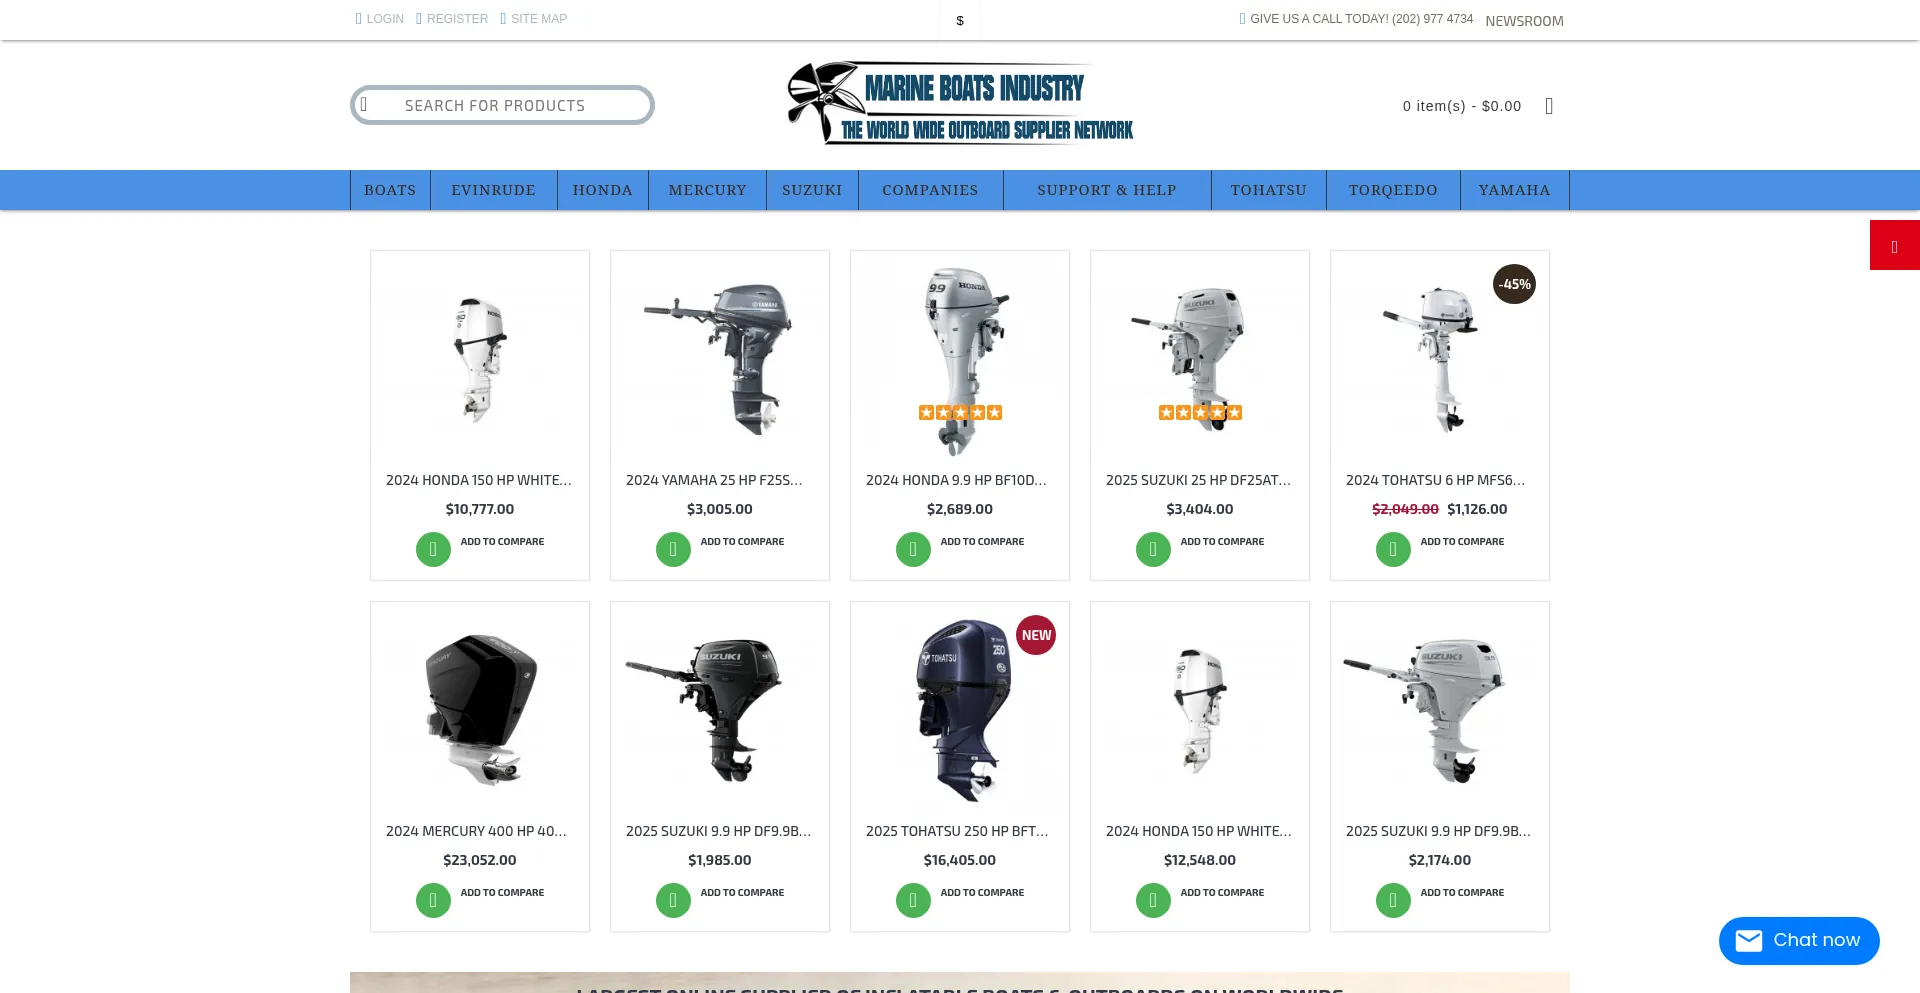This screenshot has height=993, width=1920.
Task: Click the green cart icon under Yamaha 25 HP
Action: 673,549
